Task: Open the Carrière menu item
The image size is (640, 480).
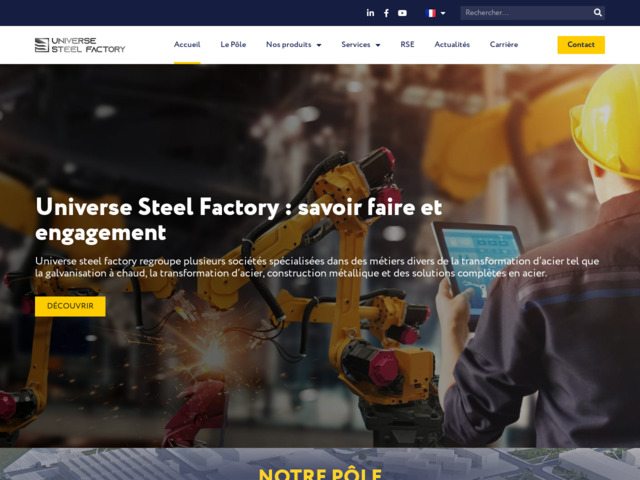Action: pyautogui.click(x=504, y=44)
